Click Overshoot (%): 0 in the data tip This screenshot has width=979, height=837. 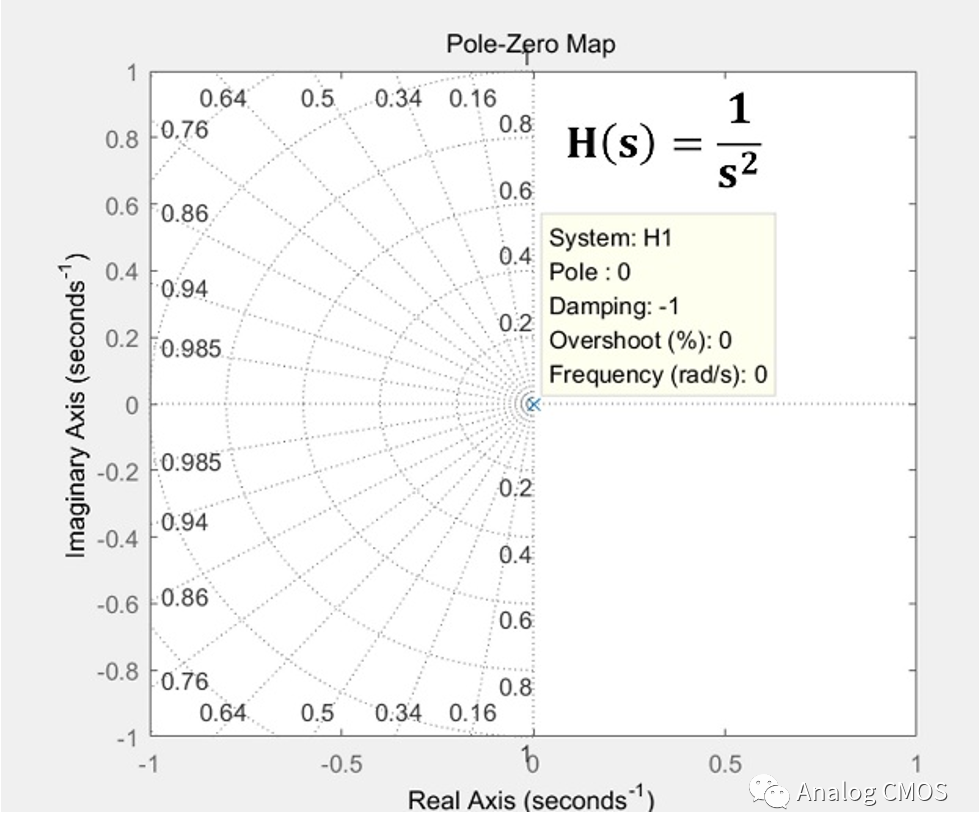pos(640,340)
